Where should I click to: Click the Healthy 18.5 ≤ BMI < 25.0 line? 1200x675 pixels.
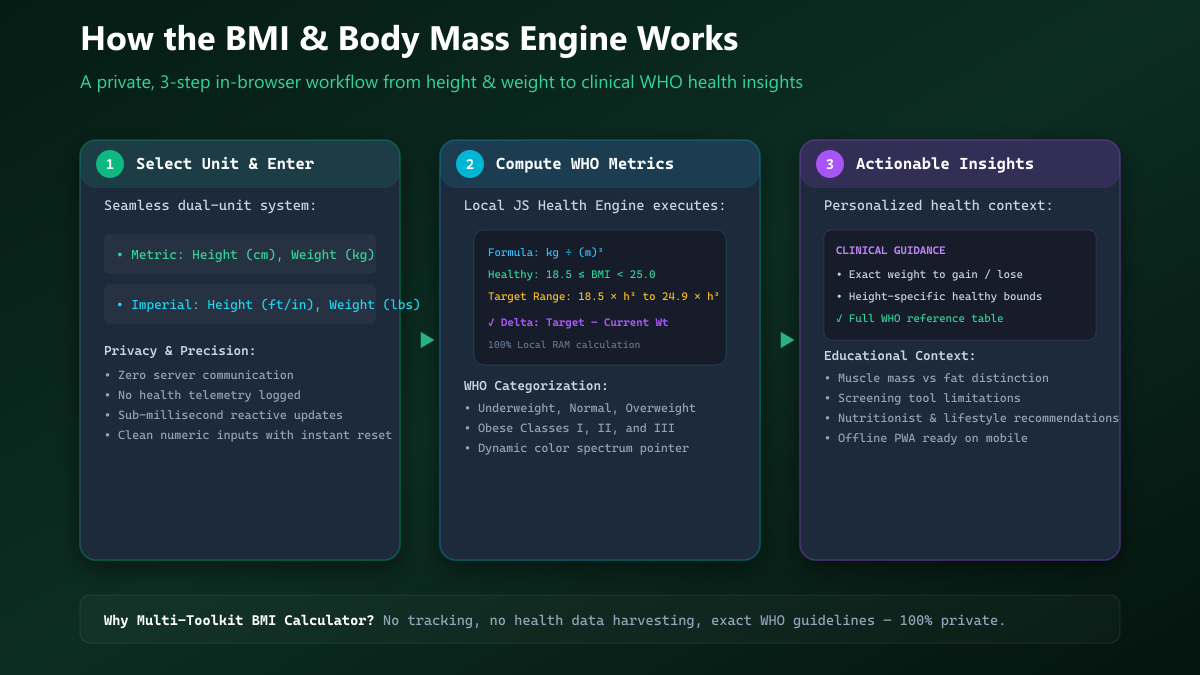click(x=571, y=274)
